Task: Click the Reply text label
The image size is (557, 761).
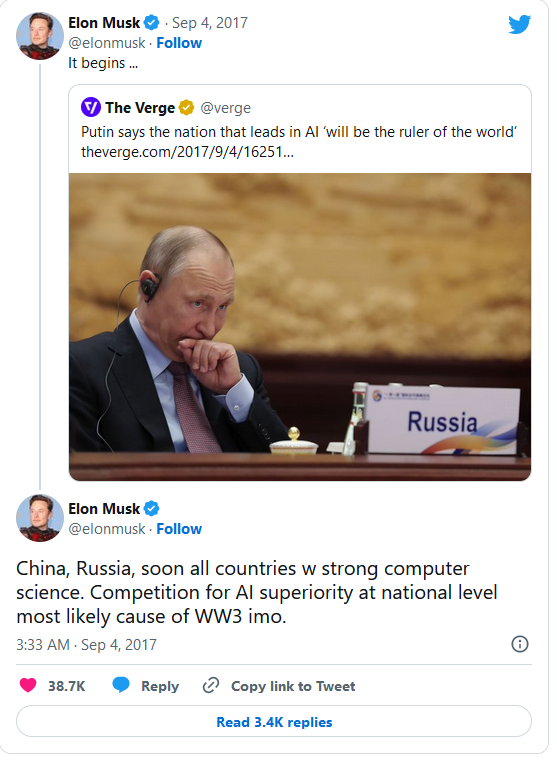Action: pyautogui.click(x=160, y=686)
